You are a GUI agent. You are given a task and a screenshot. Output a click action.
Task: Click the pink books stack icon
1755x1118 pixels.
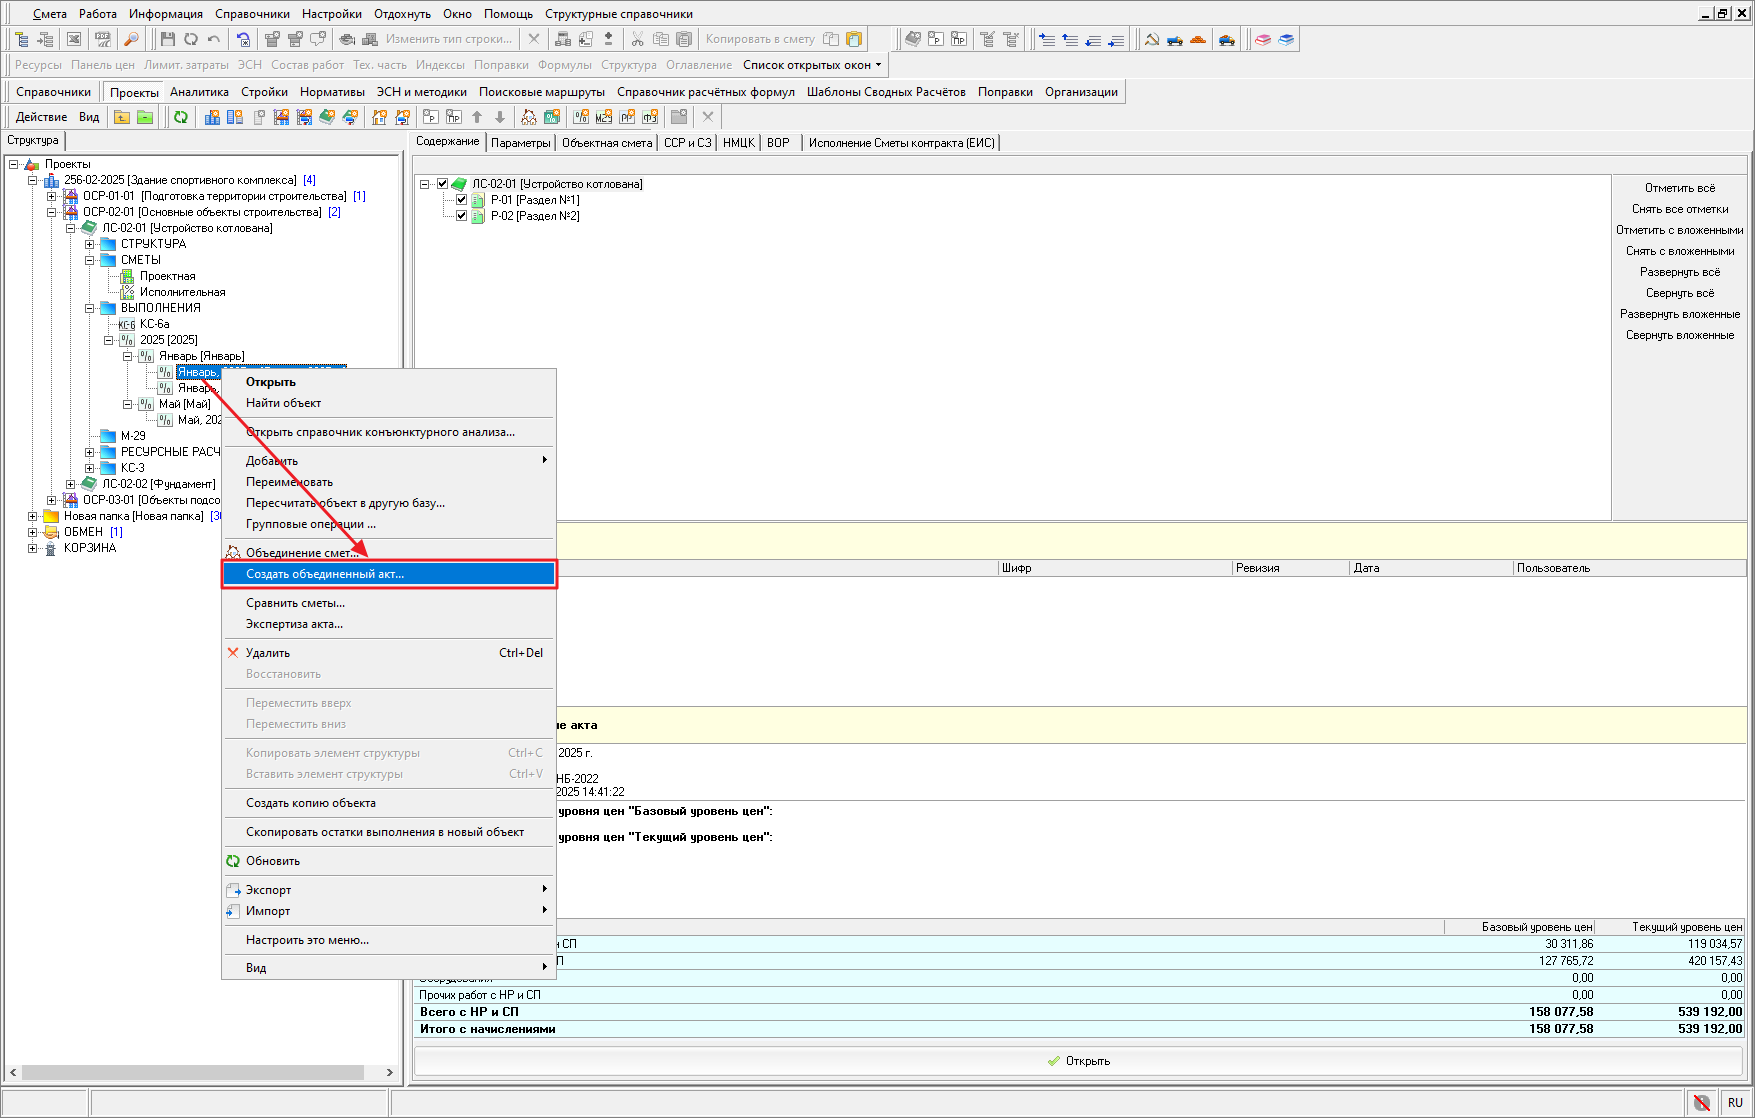(1263, 39)
